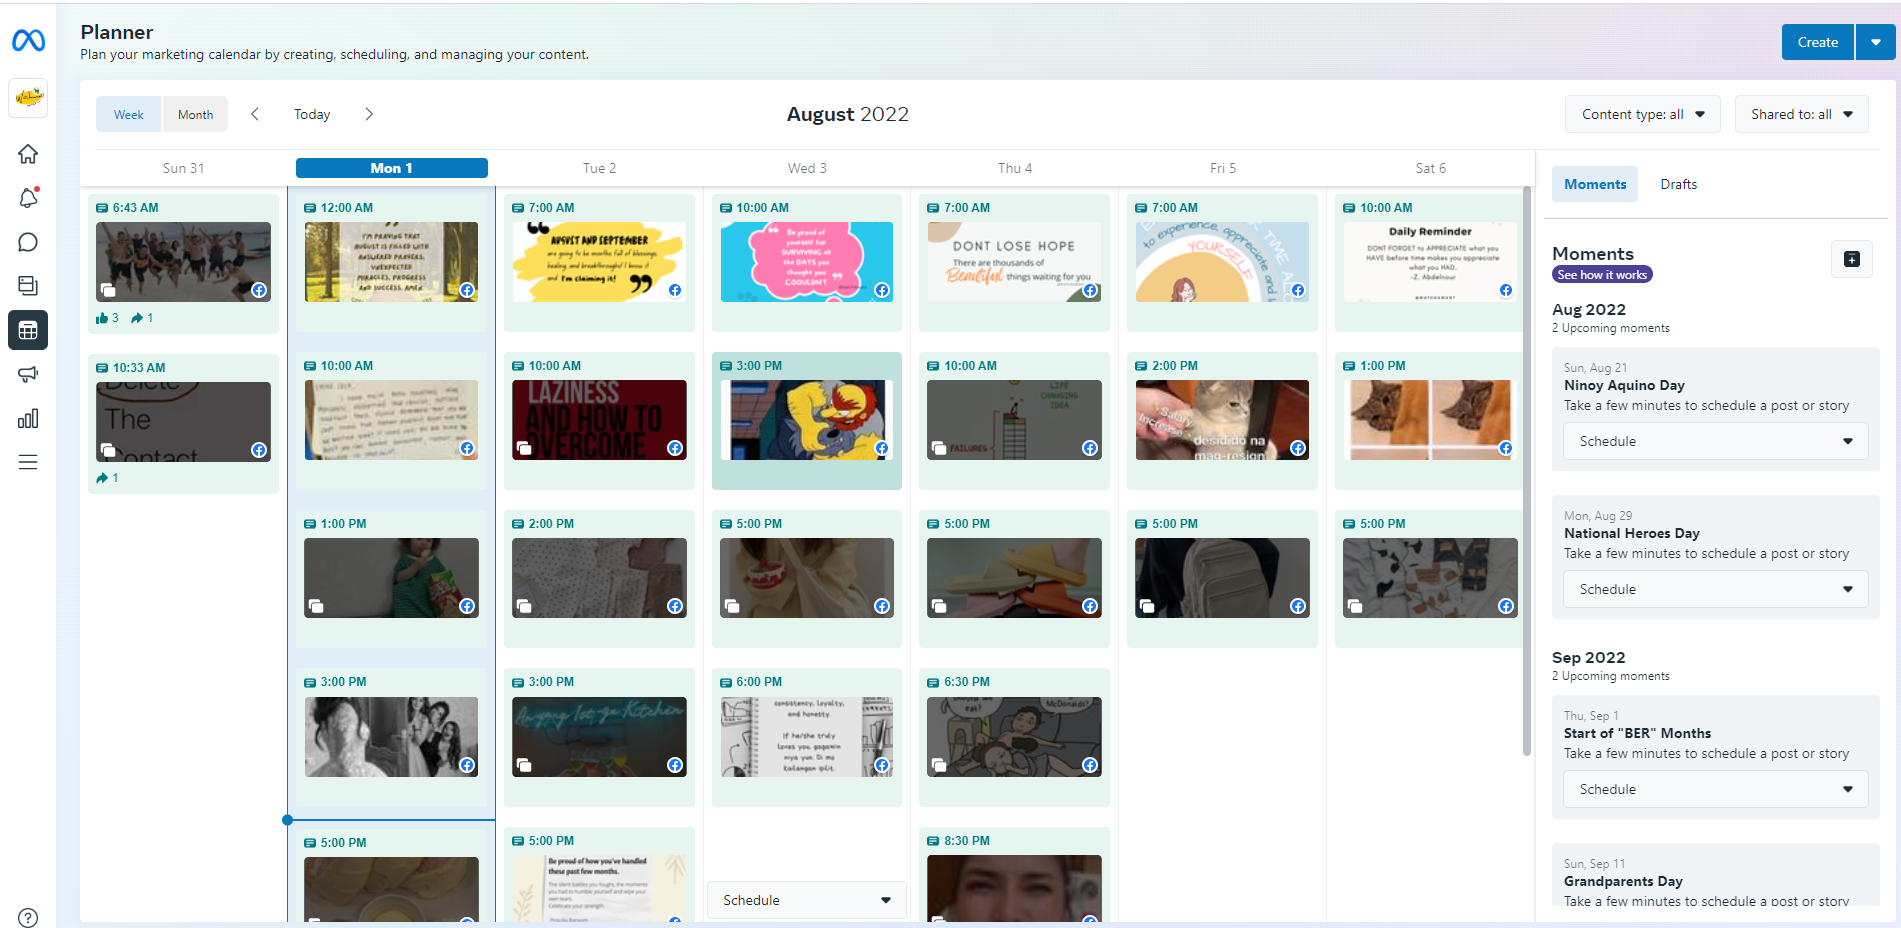Open the page profile avatar
Viewport: 1901px width, 928px height.
28,98
